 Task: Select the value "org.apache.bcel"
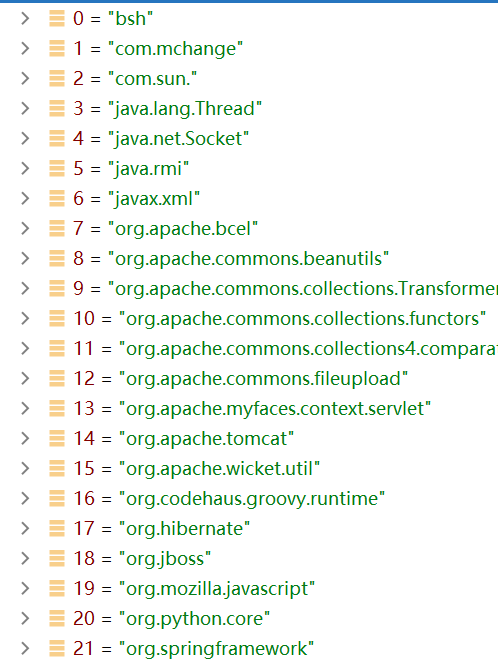[183, 229]
